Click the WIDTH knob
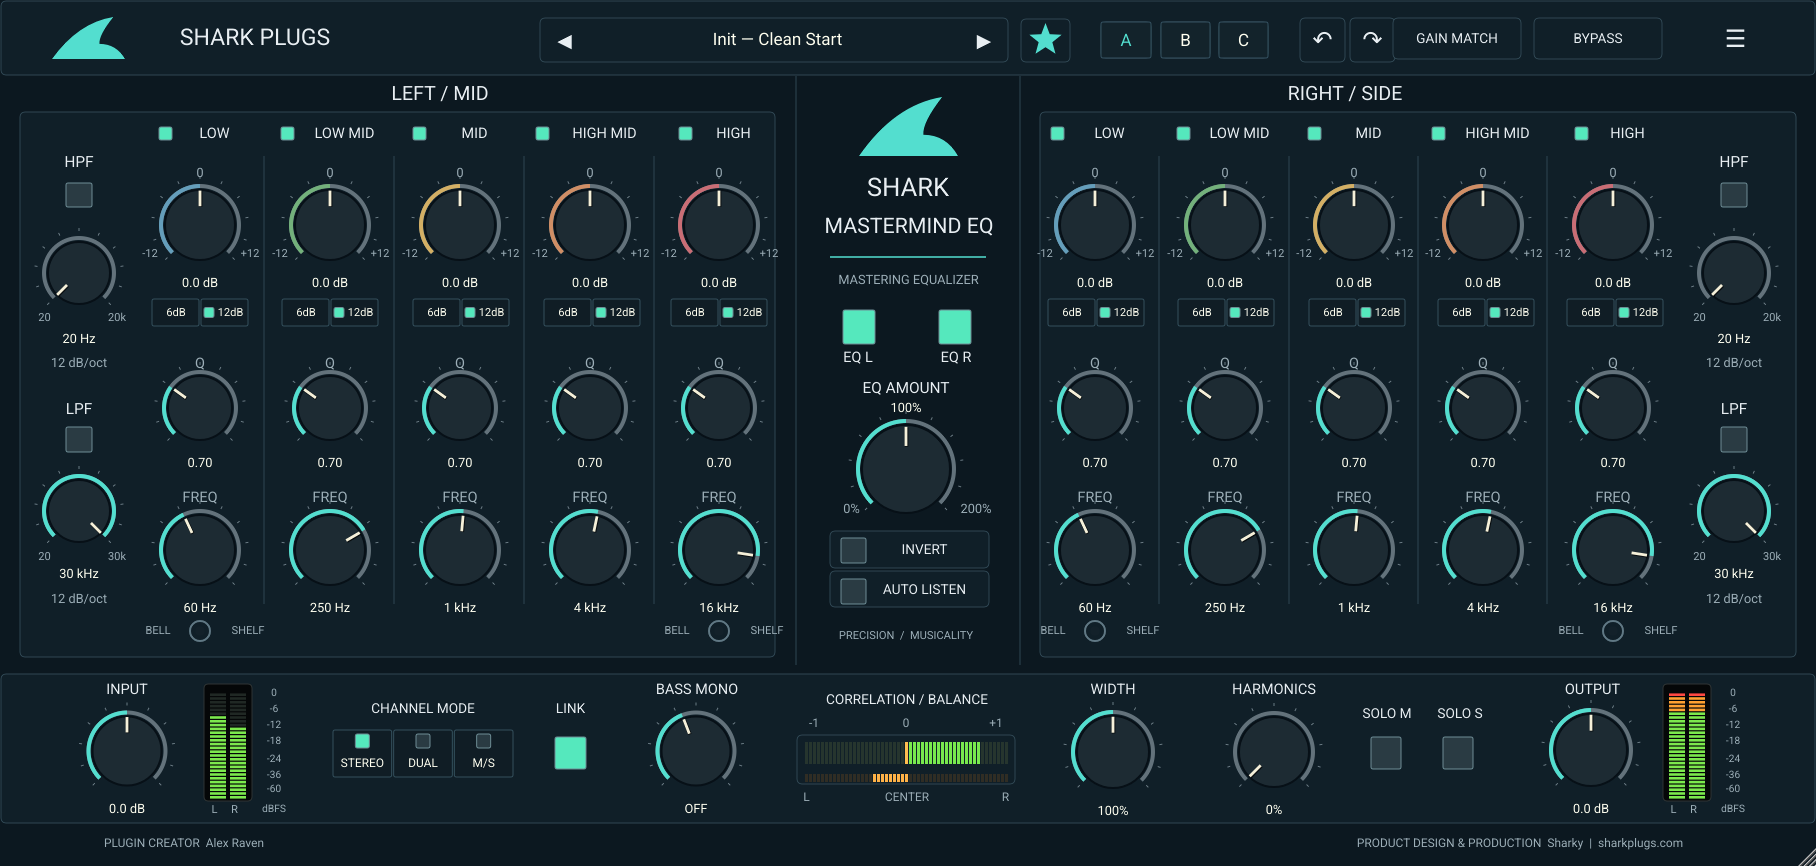The height and width of the screenshot is (866, 1816). [x=1113, y=751]
